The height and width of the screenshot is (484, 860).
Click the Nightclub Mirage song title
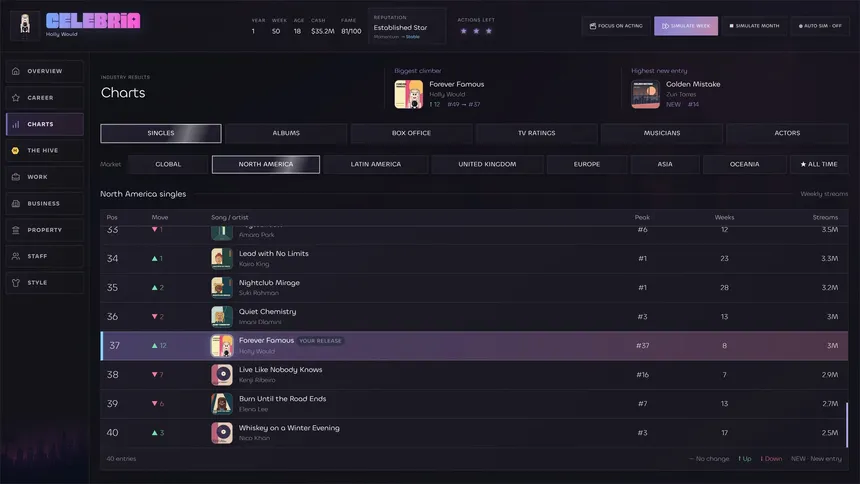click(x=269, y=283)
